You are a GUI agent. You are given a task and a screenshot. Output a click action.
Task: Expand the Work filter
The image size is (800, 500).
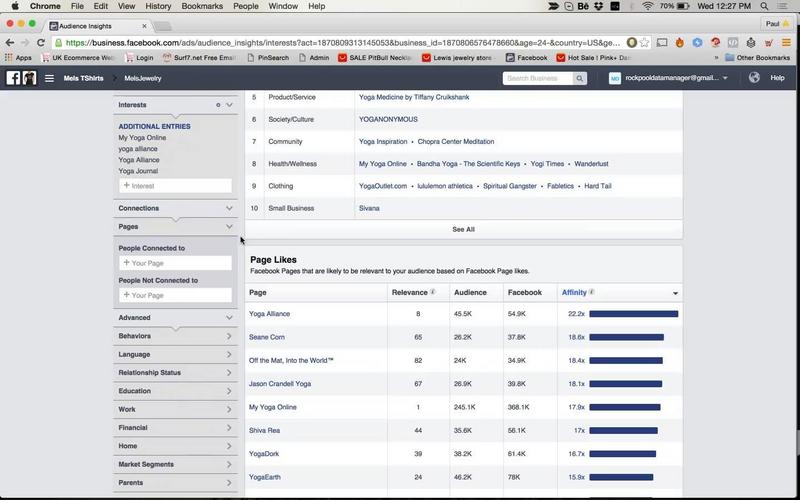[x=176, y=409]
